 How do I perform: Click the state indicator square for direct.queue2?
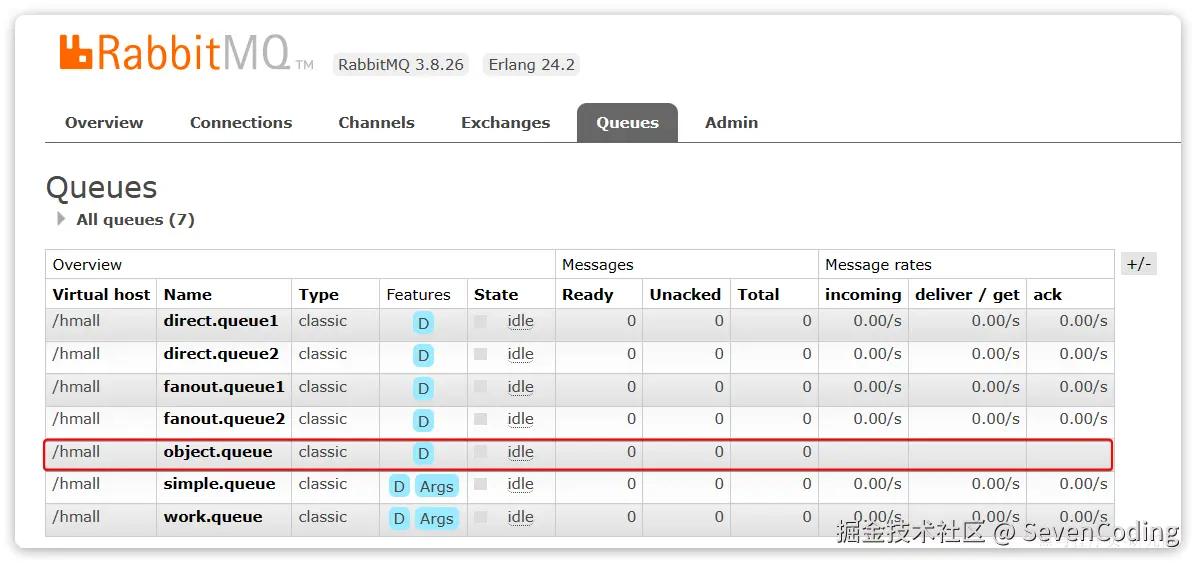[481, 354]
